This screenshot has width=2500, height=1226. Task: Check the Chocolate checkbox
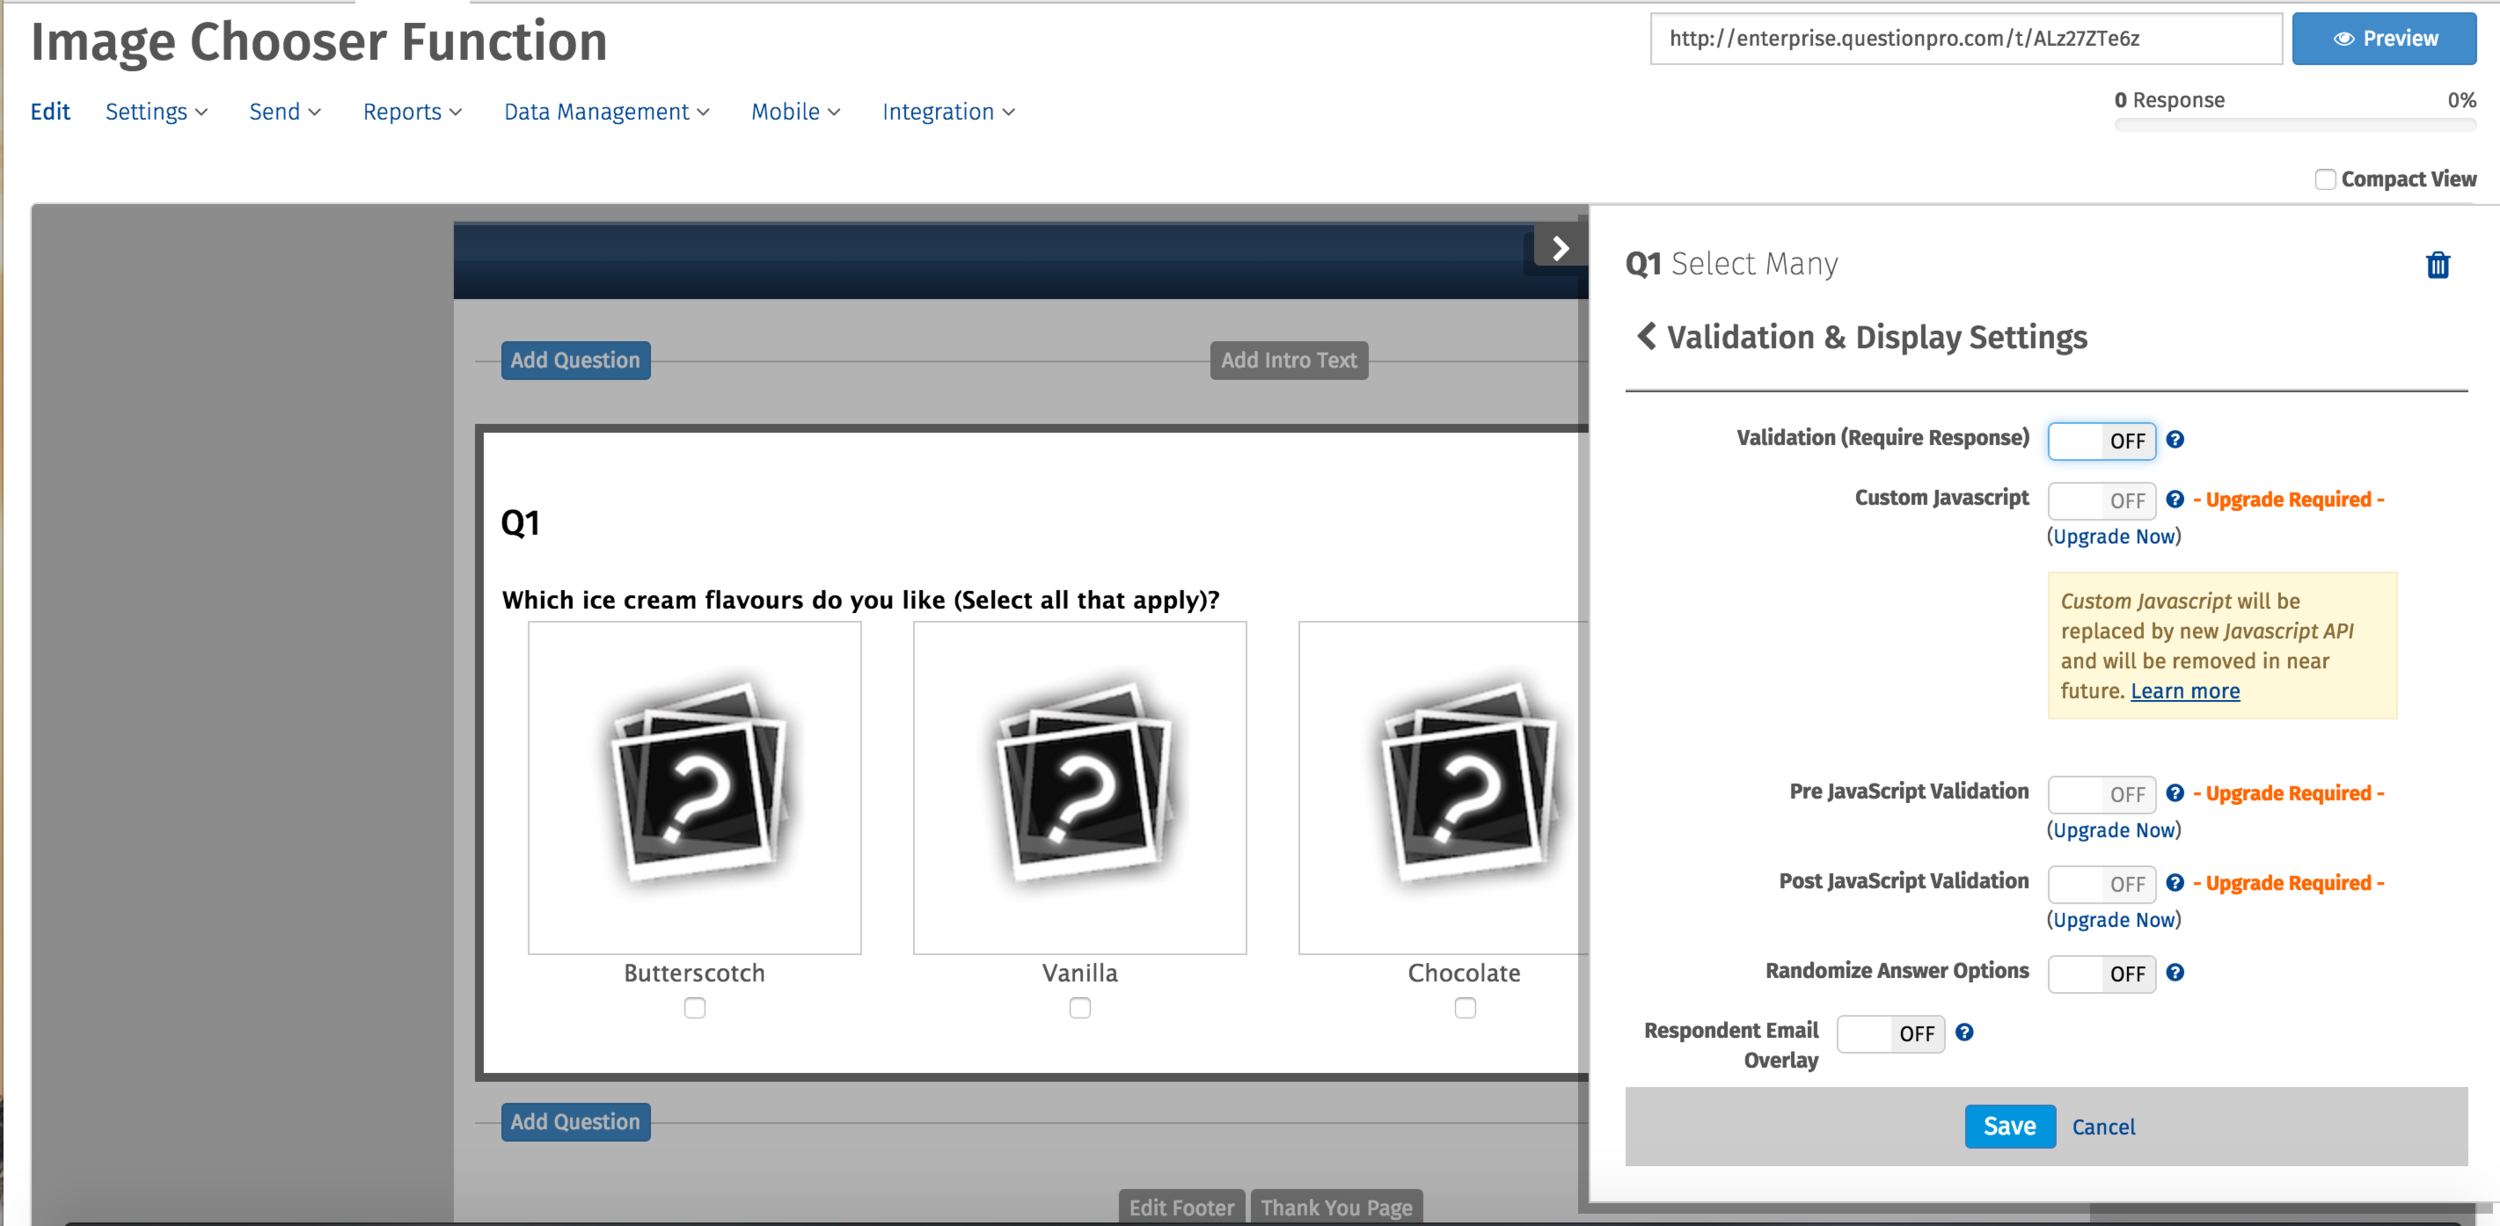[1465, 1008]
